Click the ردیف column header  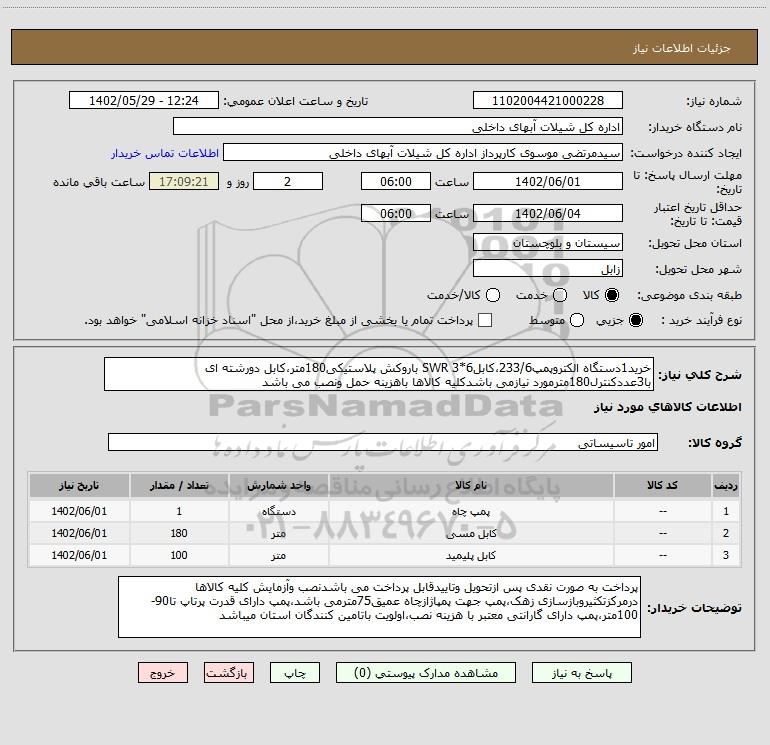726,485
